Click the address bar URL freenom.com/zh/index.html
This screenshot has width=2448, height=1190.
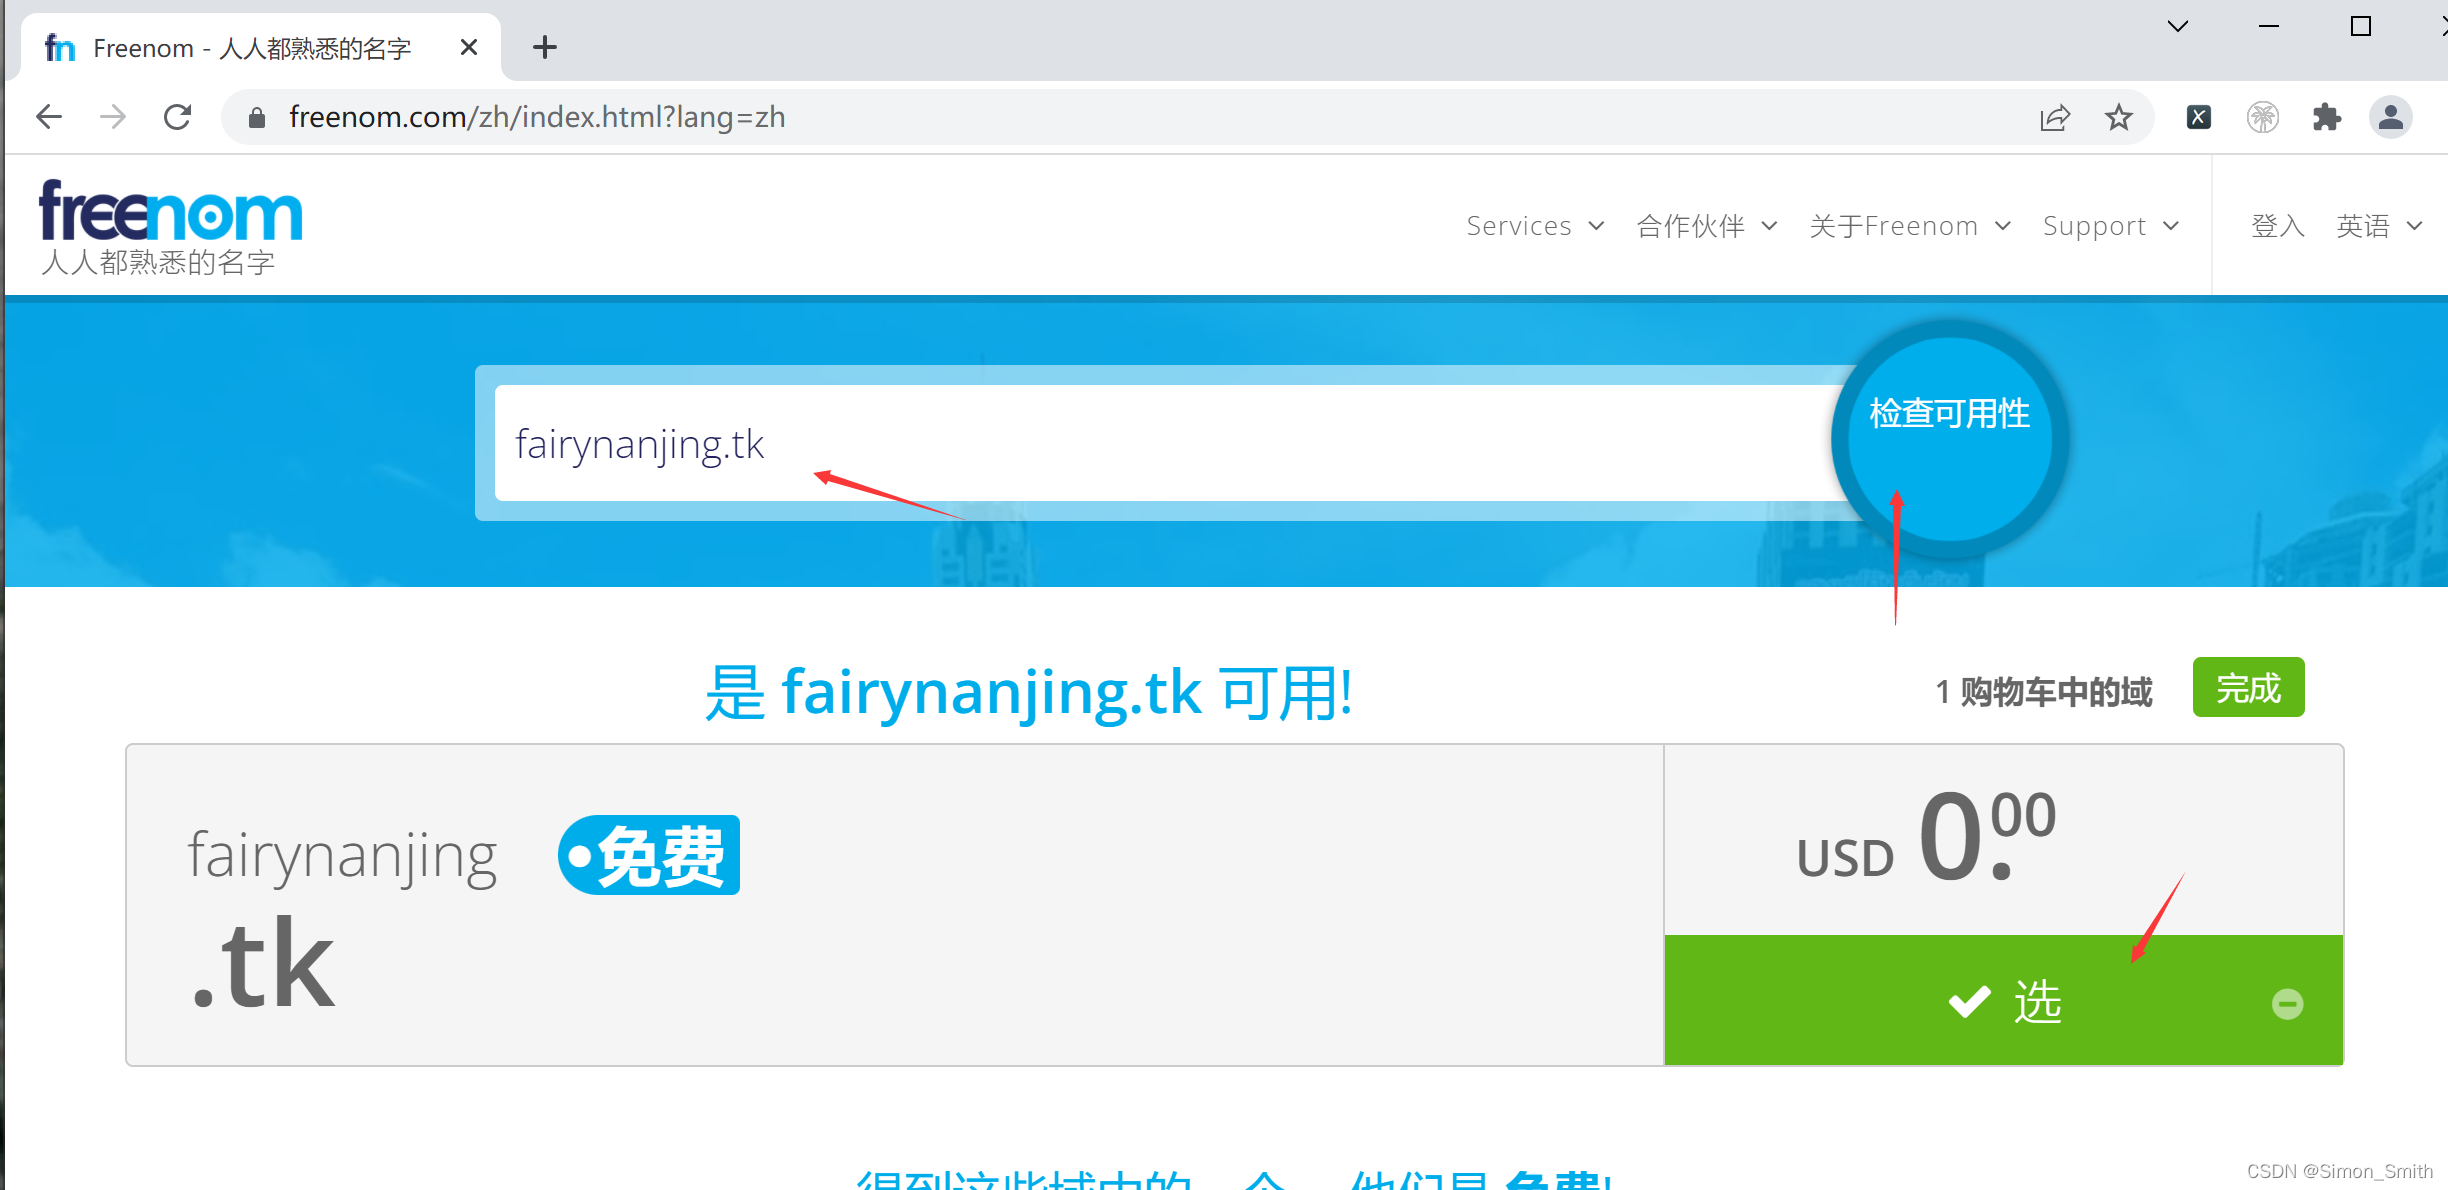pyautogui.click(x=537, y=117)
